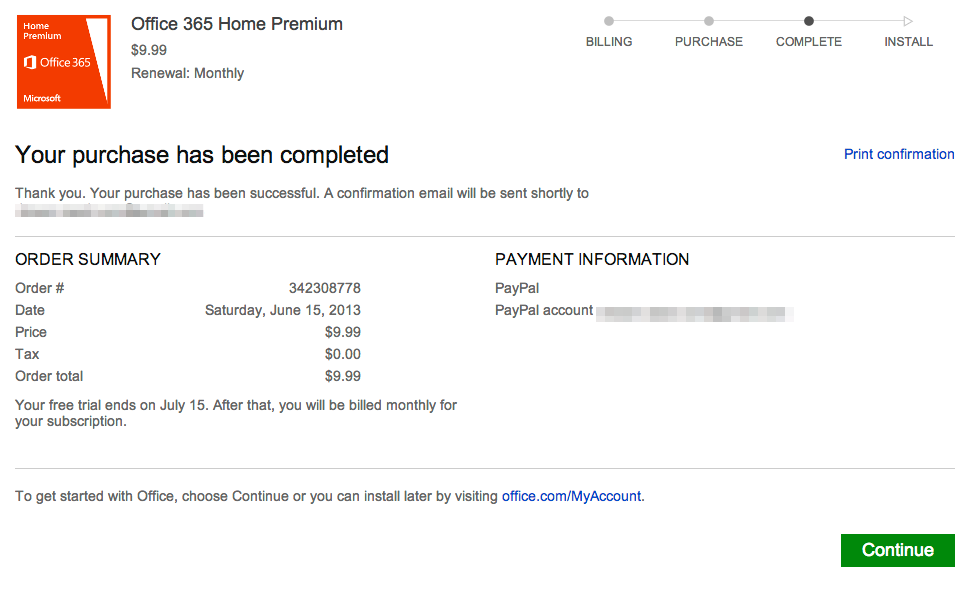
Task: Click the Purchase step dot
Action: pos(709,21)
